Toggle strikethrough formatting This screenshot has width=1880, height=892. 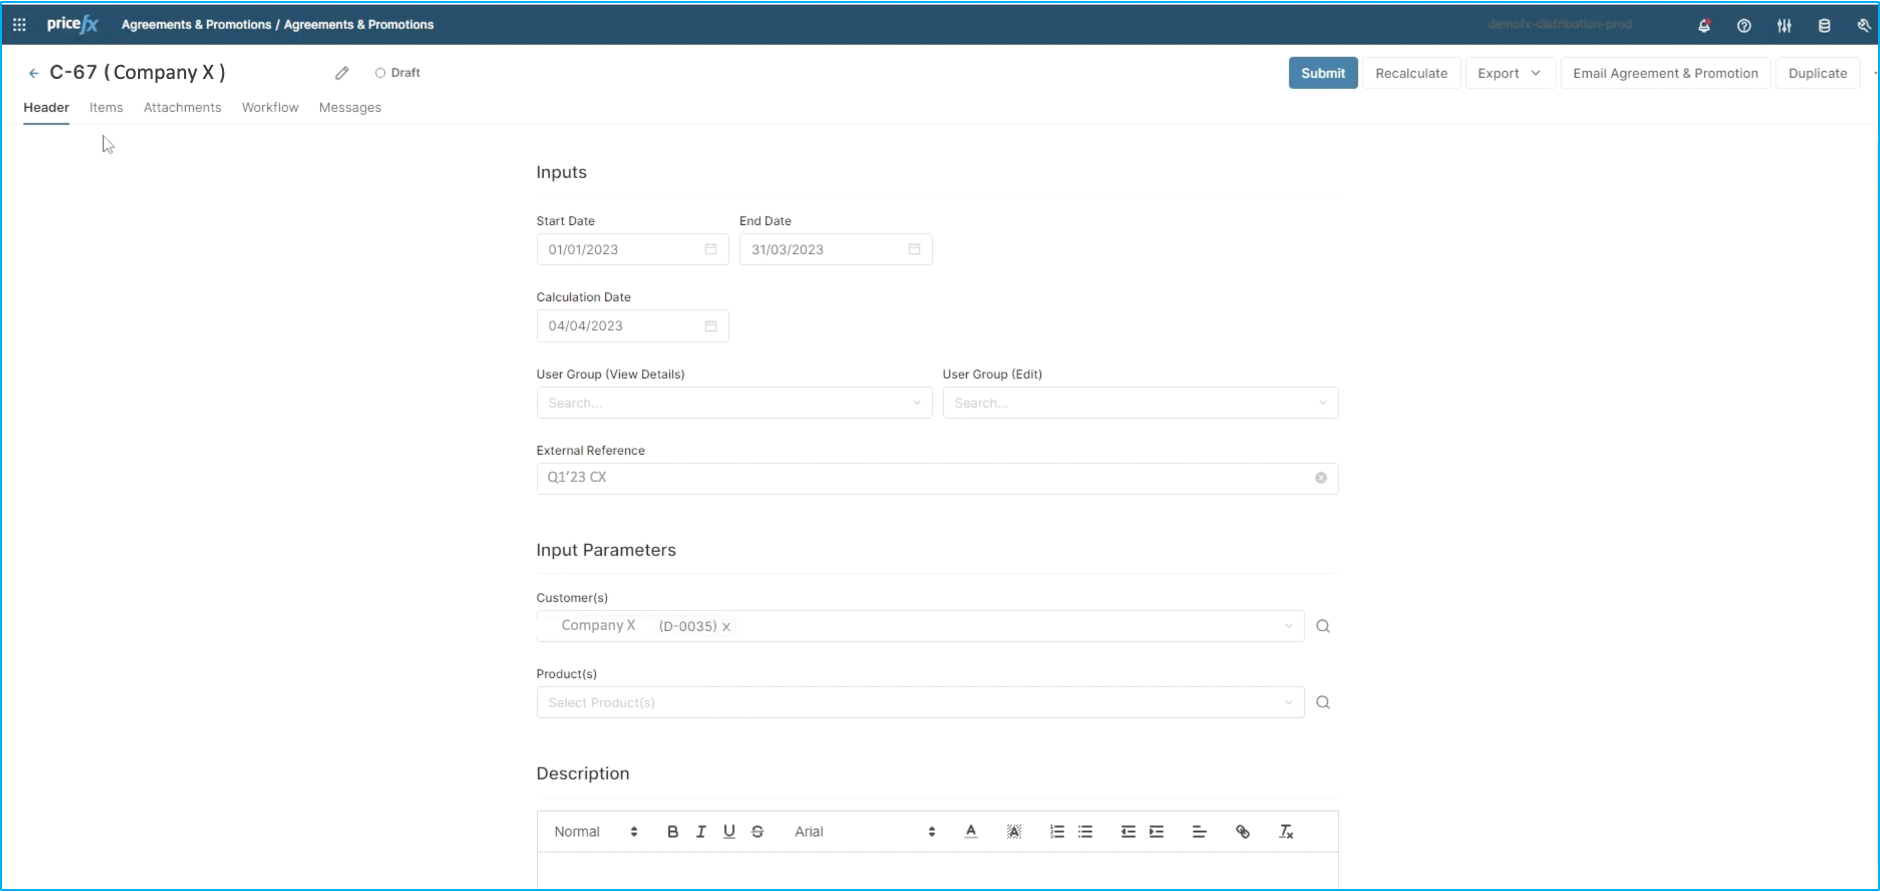(757, 832)
